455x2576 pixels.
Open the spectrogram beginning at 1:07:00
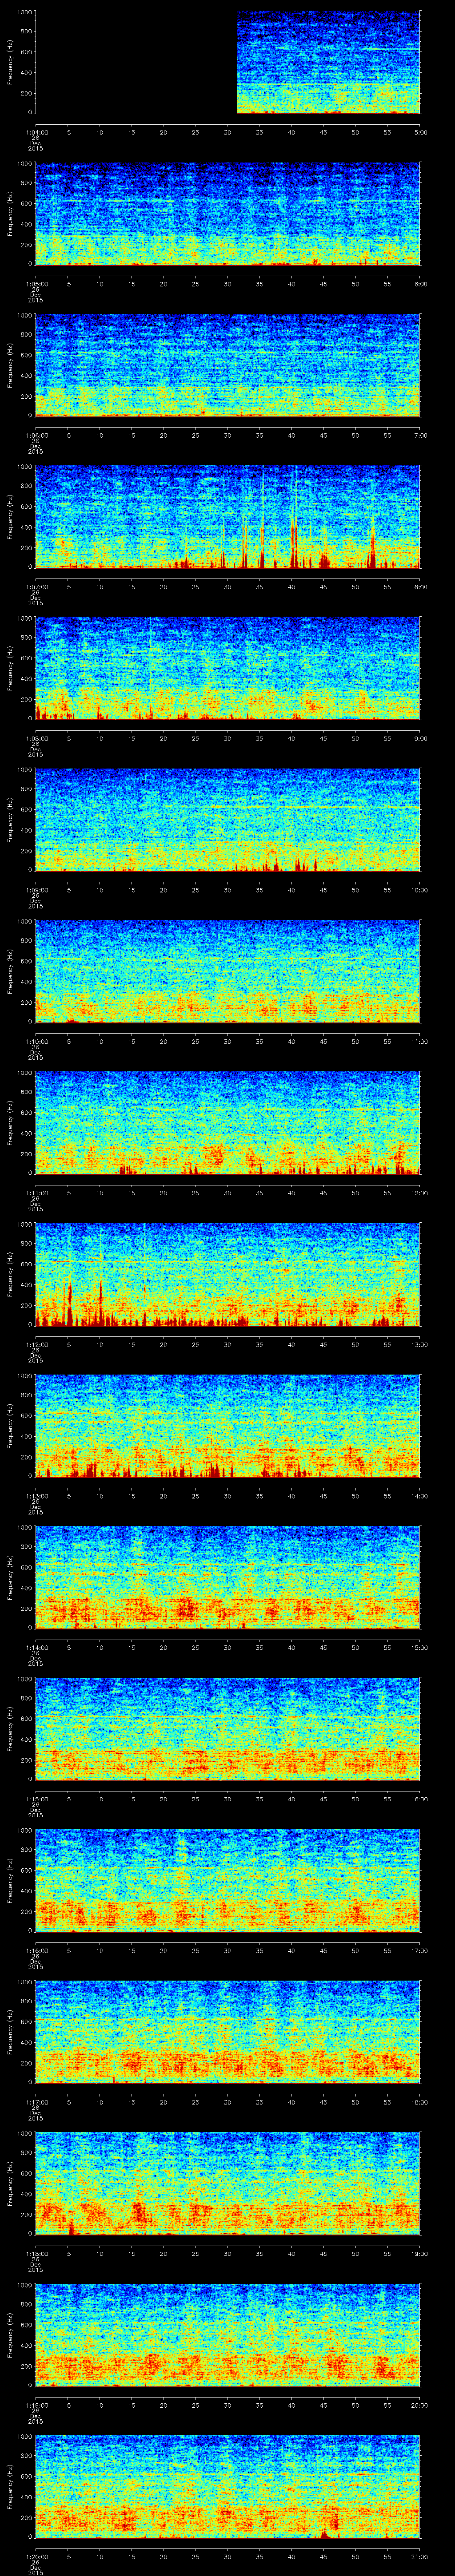click(x=228, y=516)
